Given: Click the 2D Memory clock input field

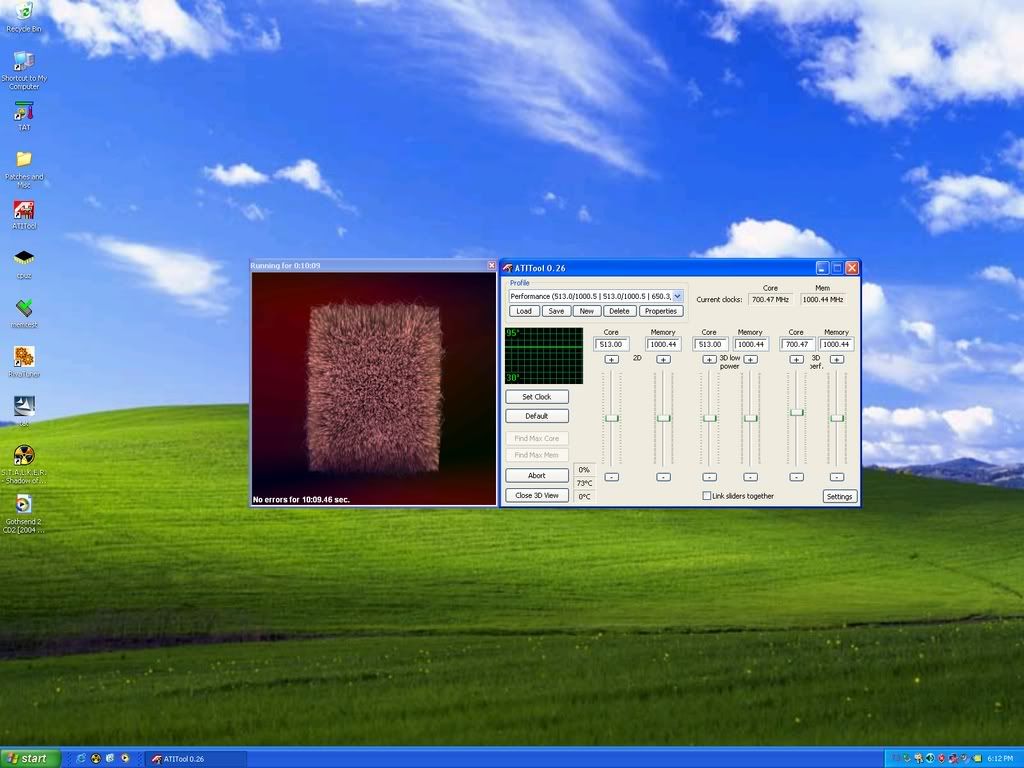Looking at the screenshot, I should click(x=664, y=344).
